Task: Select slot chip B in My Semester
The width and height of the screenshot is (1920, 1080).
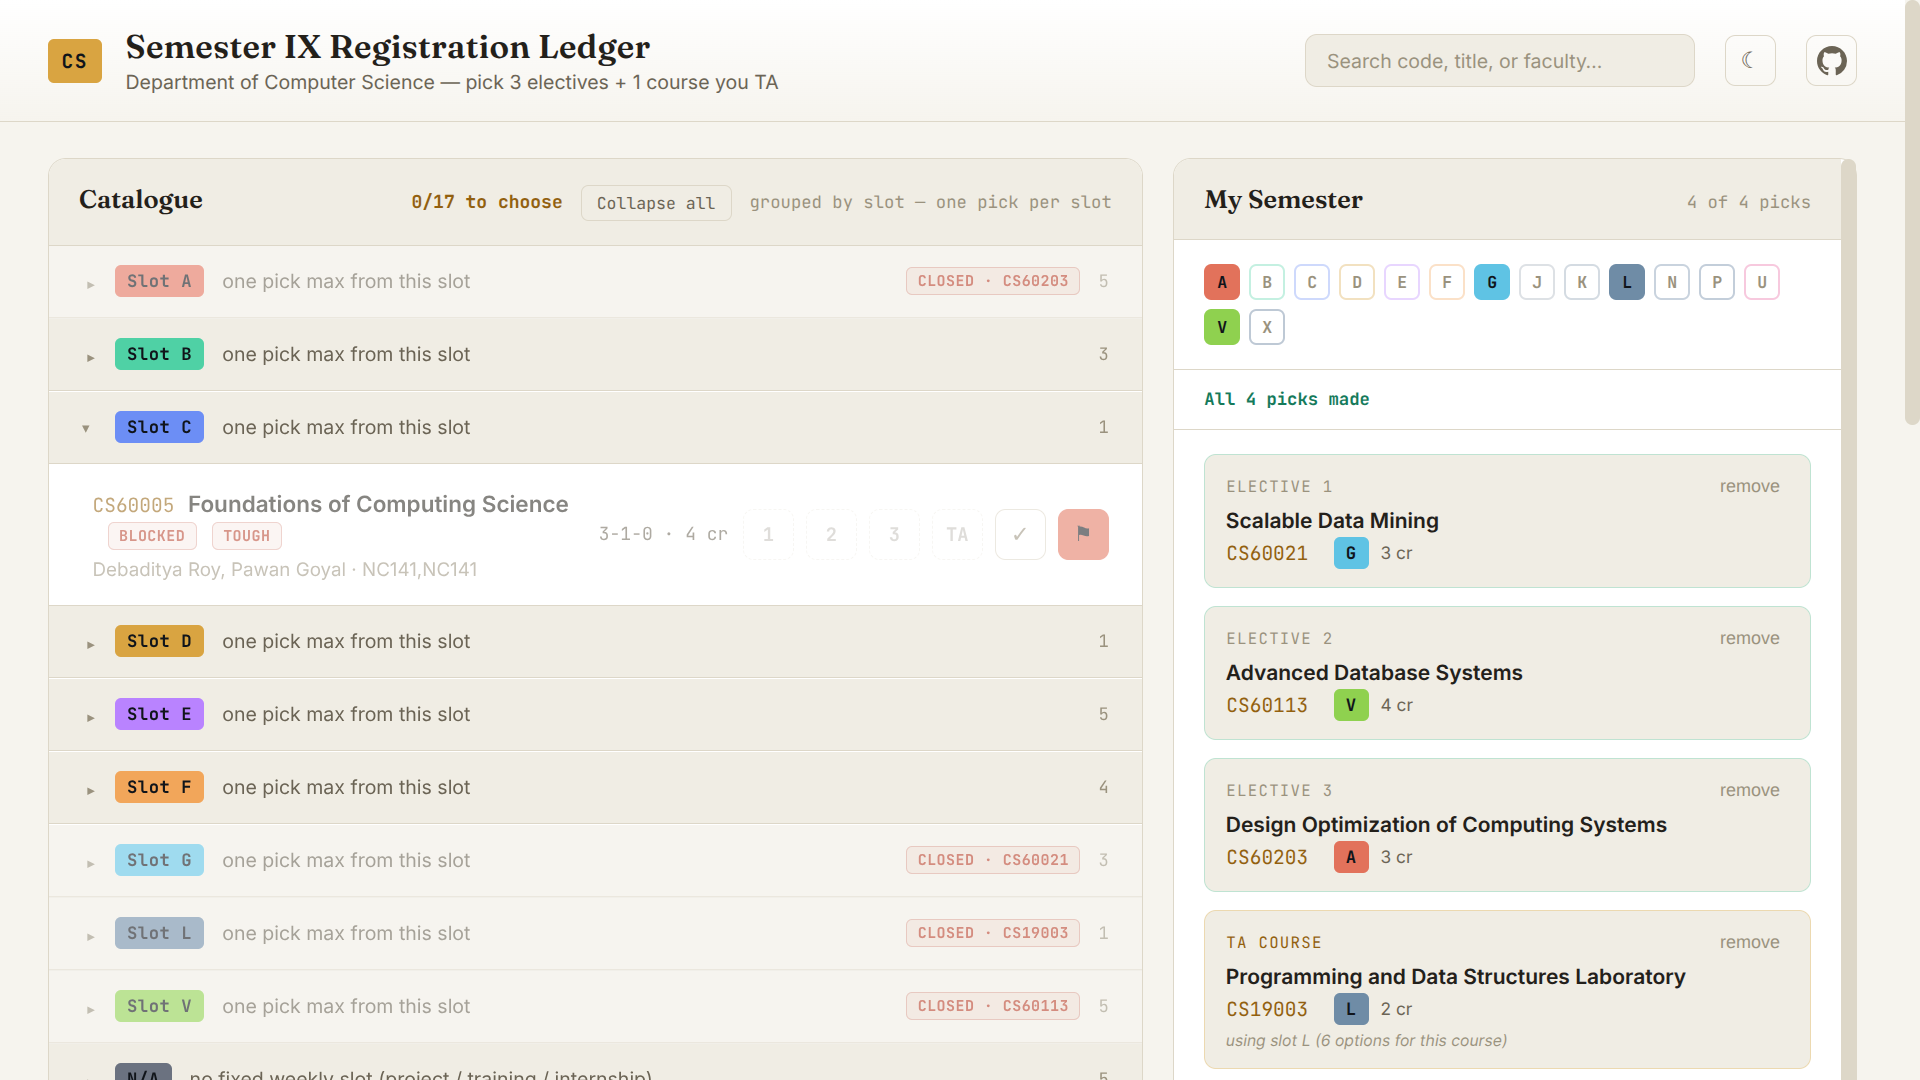Action: 1267,282
